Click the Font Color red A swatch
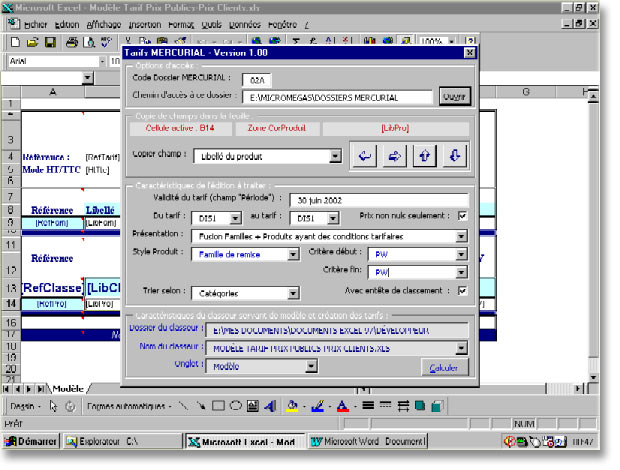 click(343, 406)
